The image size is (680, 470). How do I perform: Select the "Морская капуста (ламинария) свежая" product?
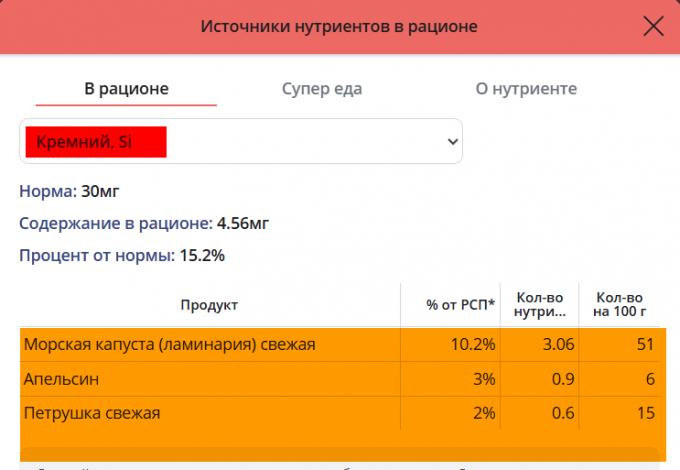[170, 345]
